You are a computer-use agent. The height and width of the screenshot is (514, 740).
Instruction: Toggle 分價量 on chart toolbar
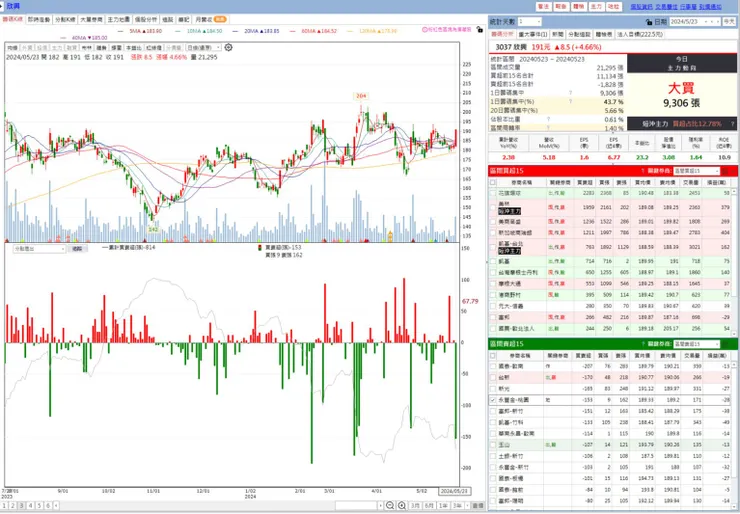pyautogui.click(x=174, y=48)
